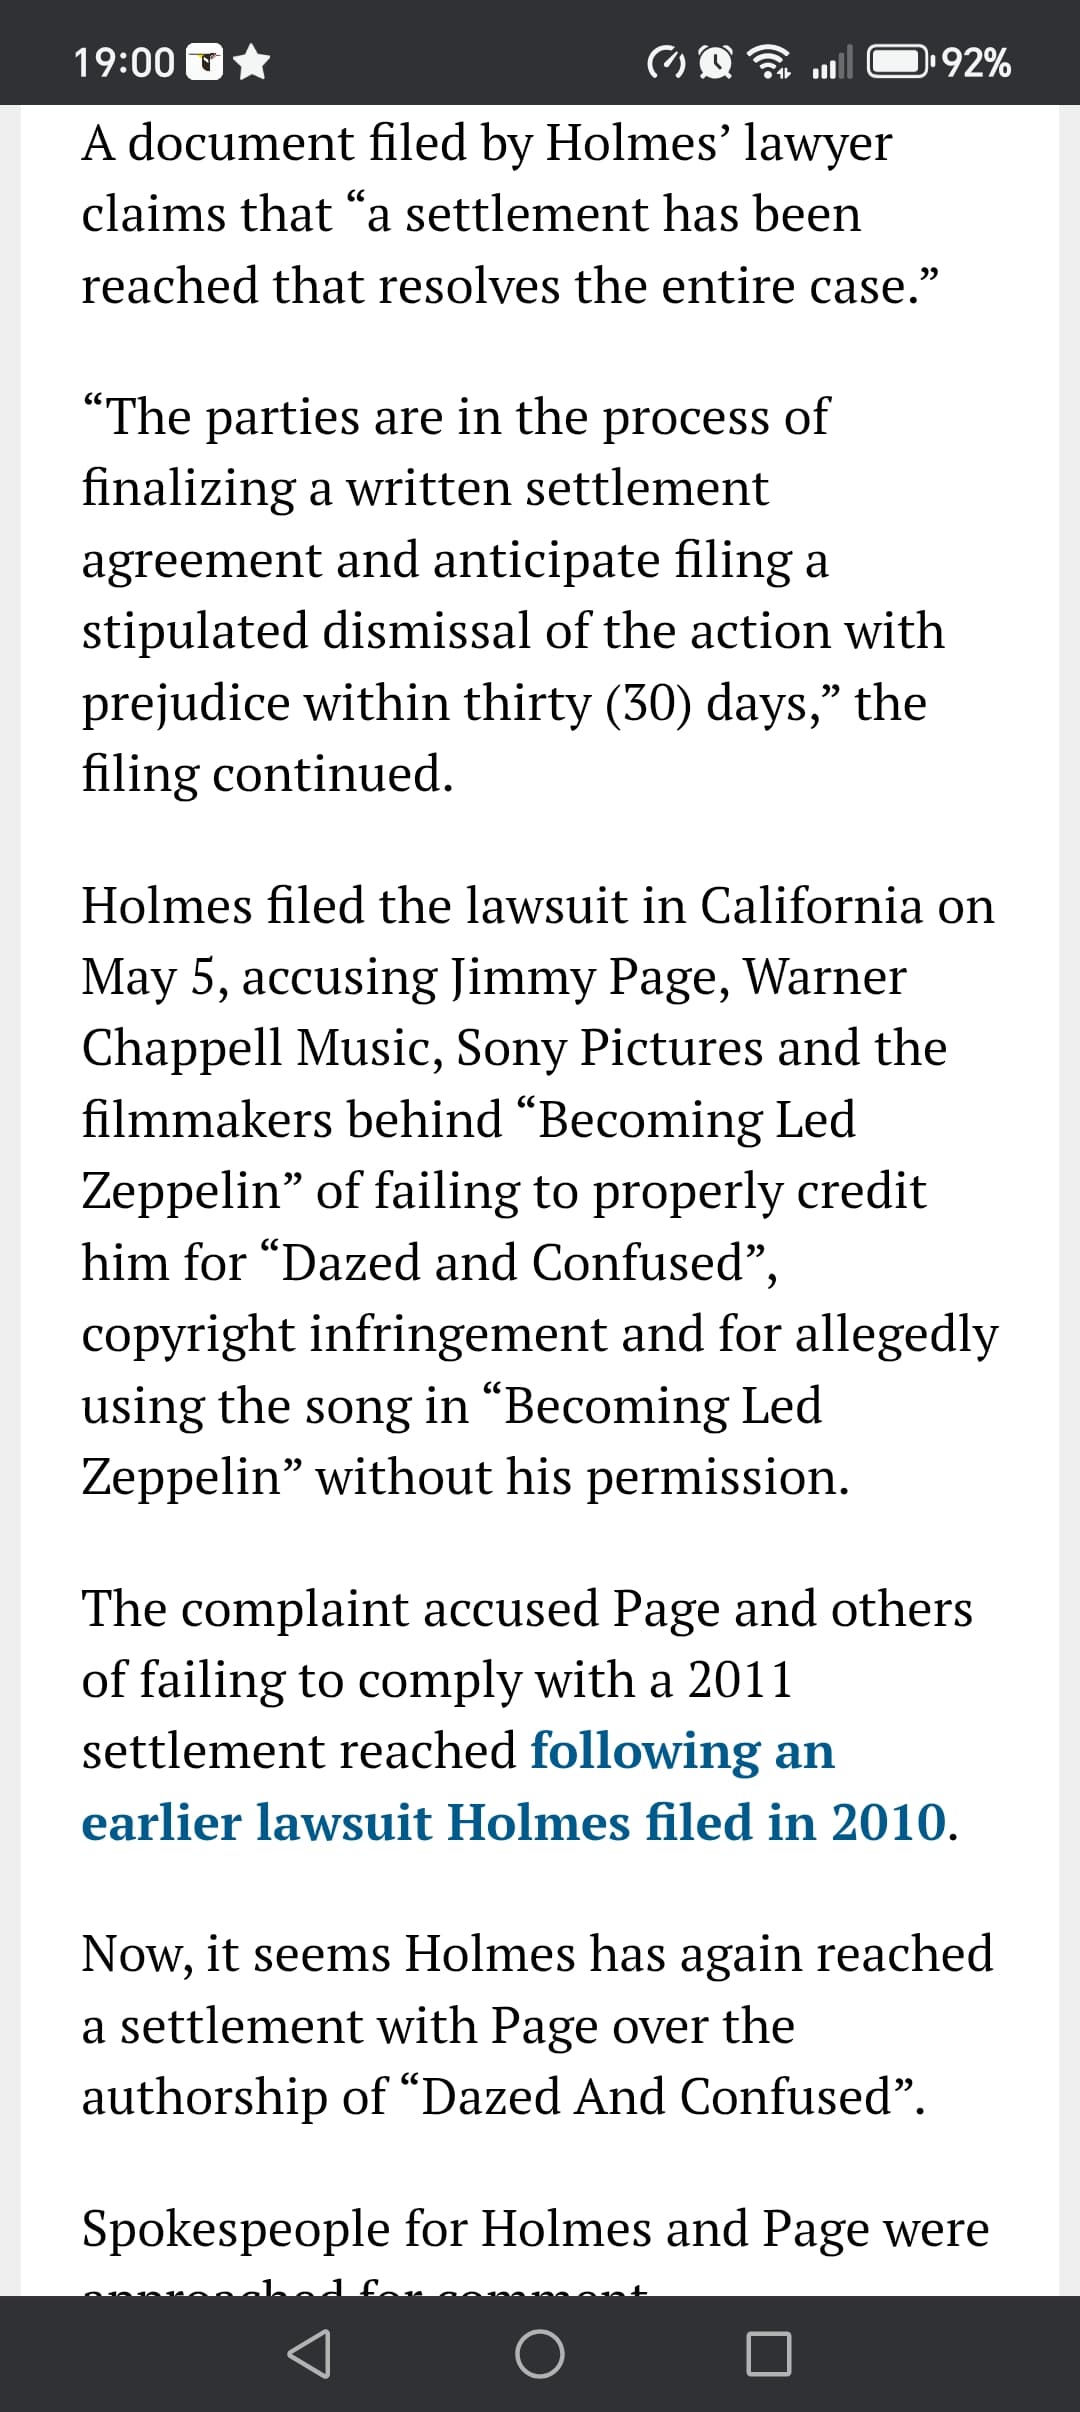The height and width of the screenshot is (2412, 1080).
Task: Tap the recent apps square button
Action: click(x=769, y=2354)
